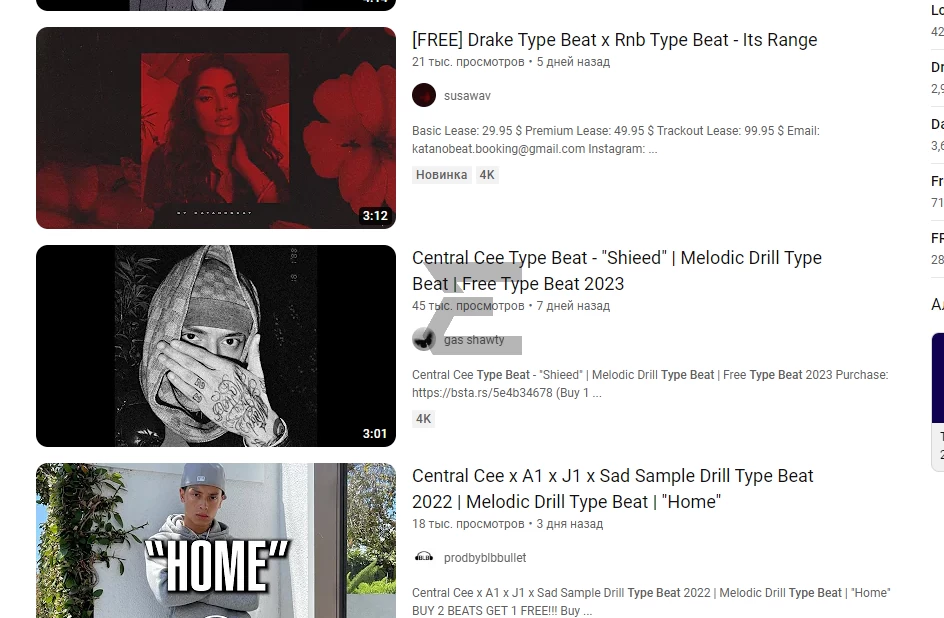Go to susawav channel name
Viewport: 944px width, 618px height.
tap(467, 96)
